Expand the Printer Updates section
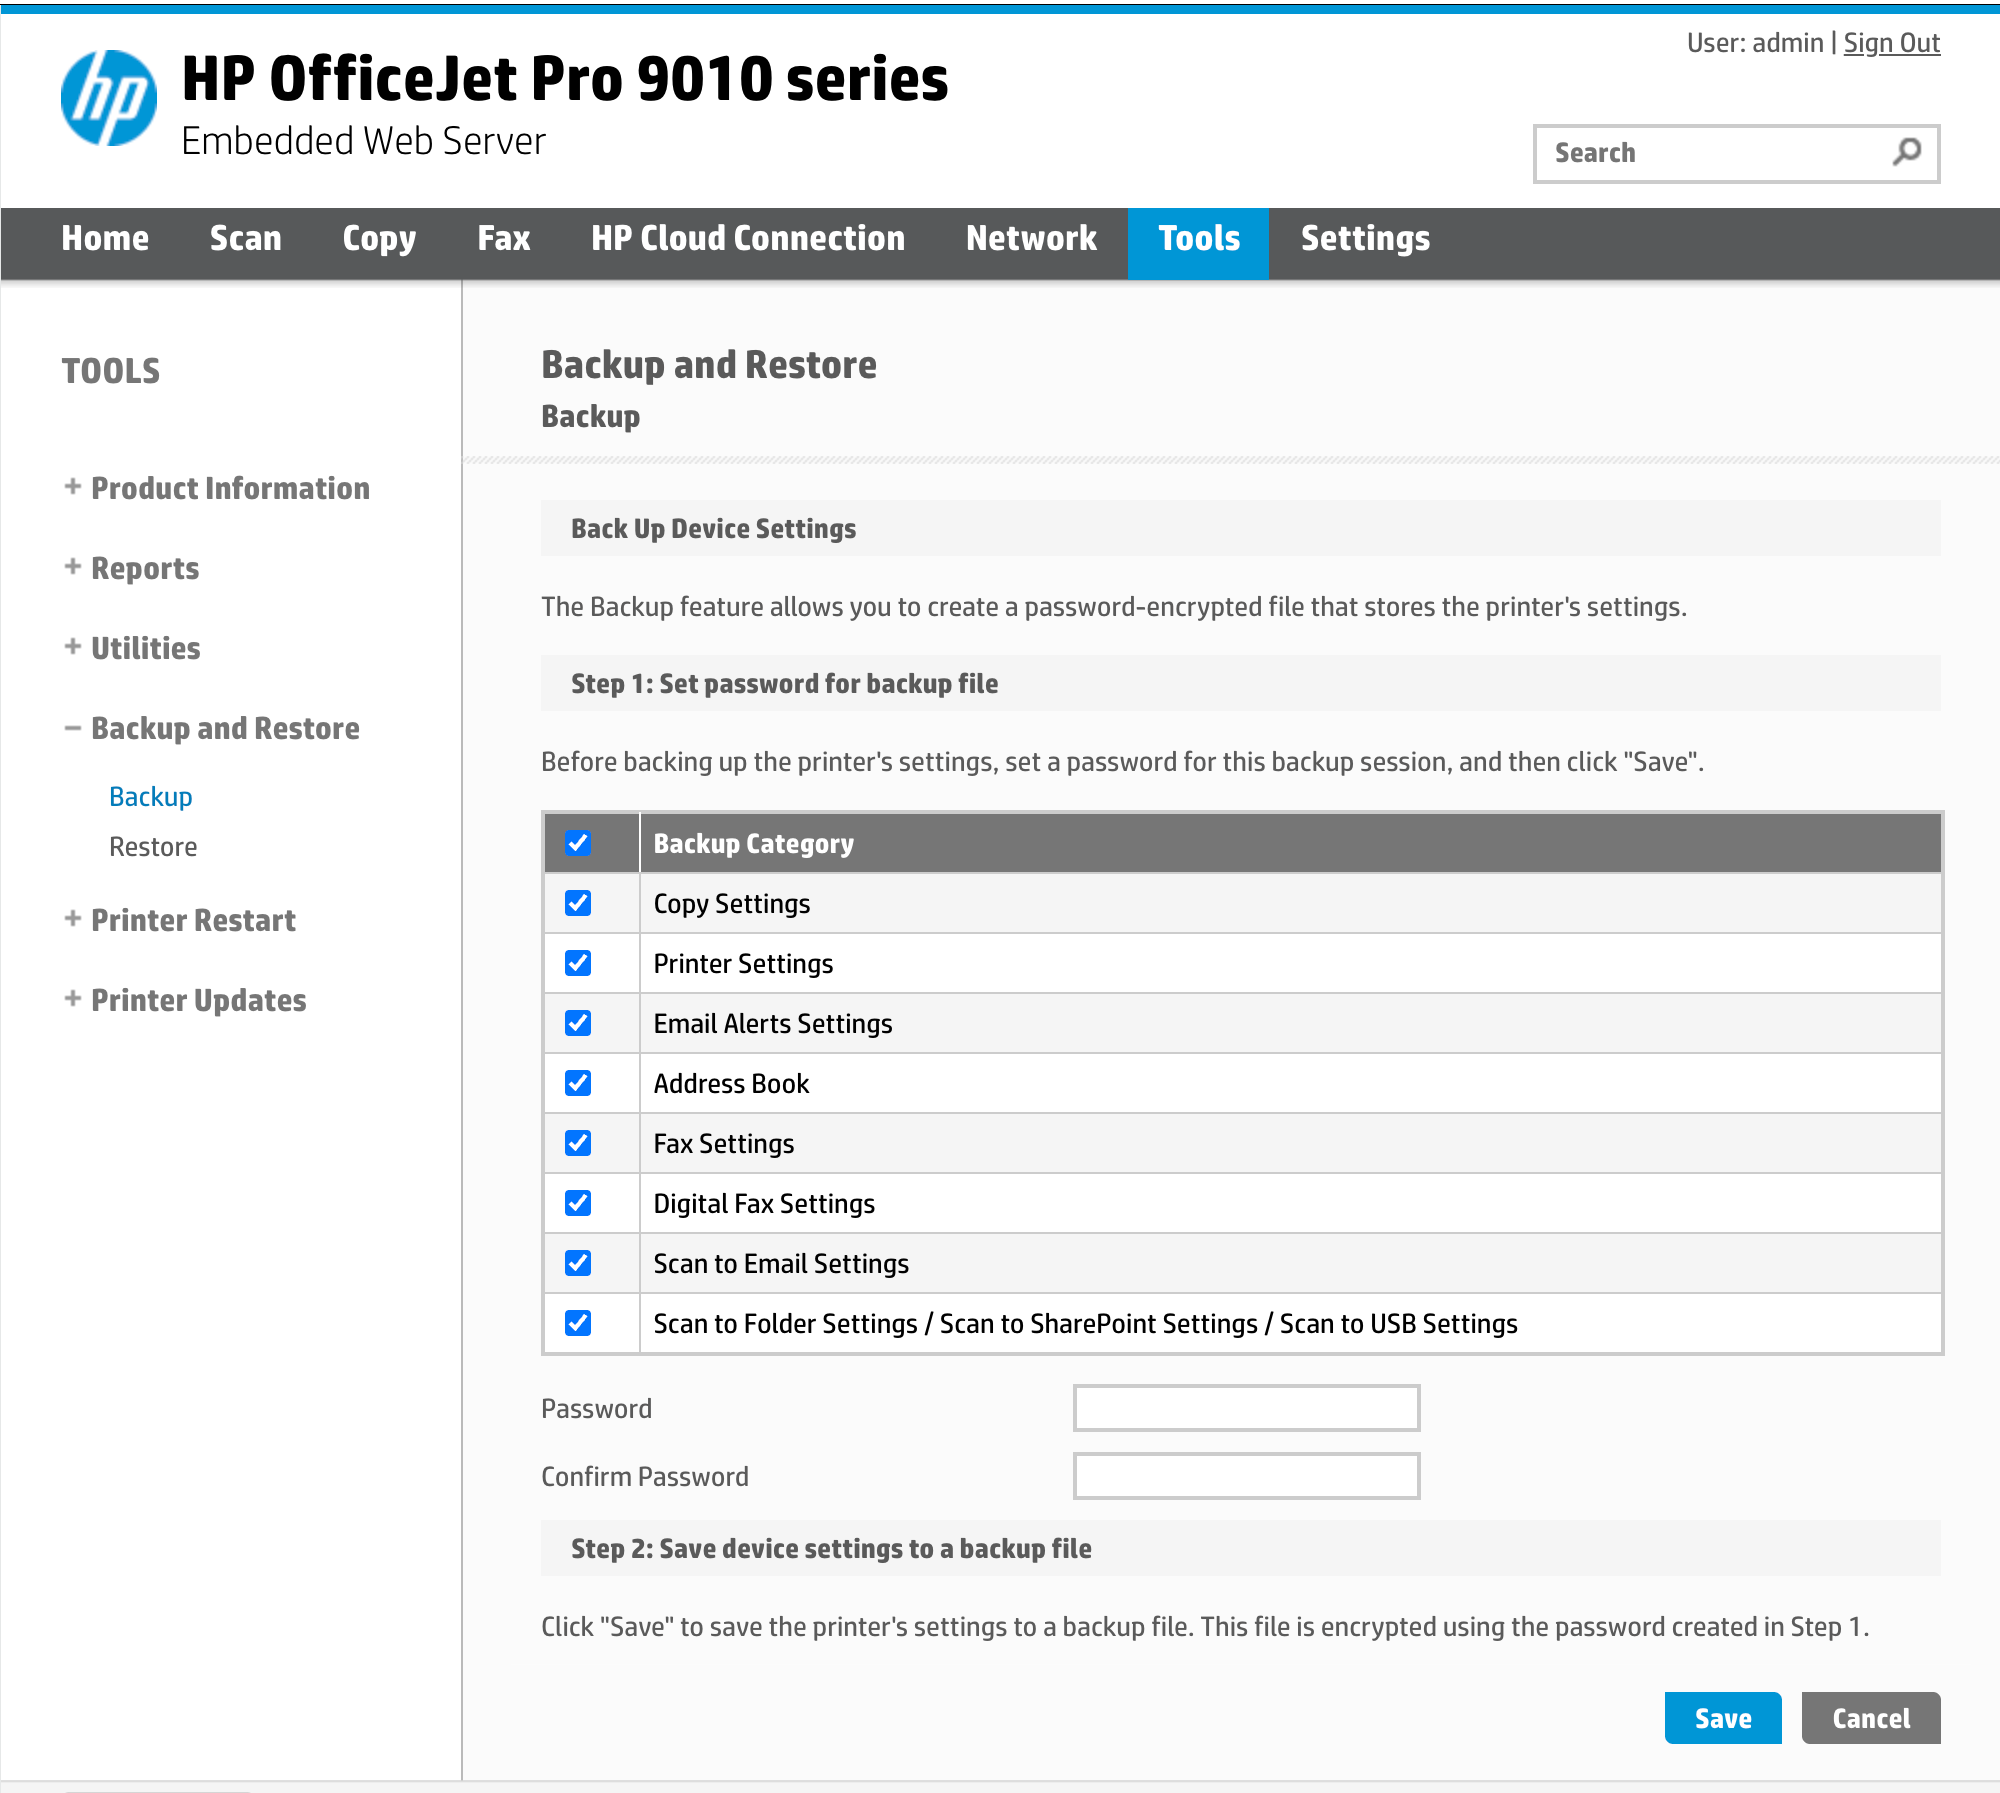Viewport: 2000px width, 1793px height. (x=185, y=1000)
